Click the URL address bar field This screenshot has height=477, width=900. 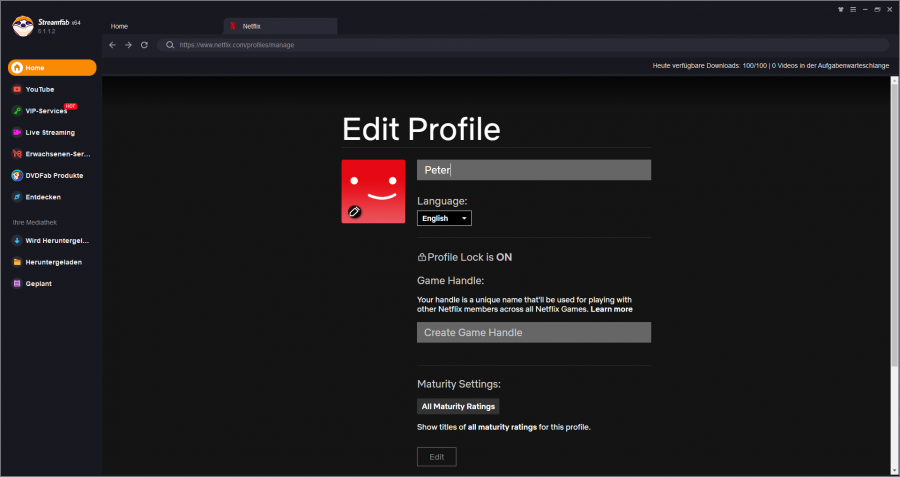pyautogui.click(x=523, y=45)
